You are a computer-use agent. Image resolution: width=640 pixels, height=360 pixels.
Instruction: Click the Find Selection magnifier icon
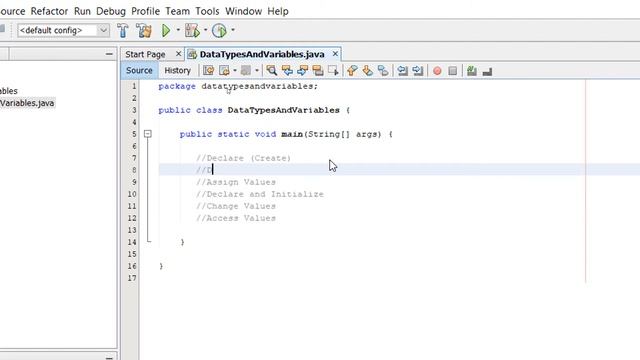(271, 71)
